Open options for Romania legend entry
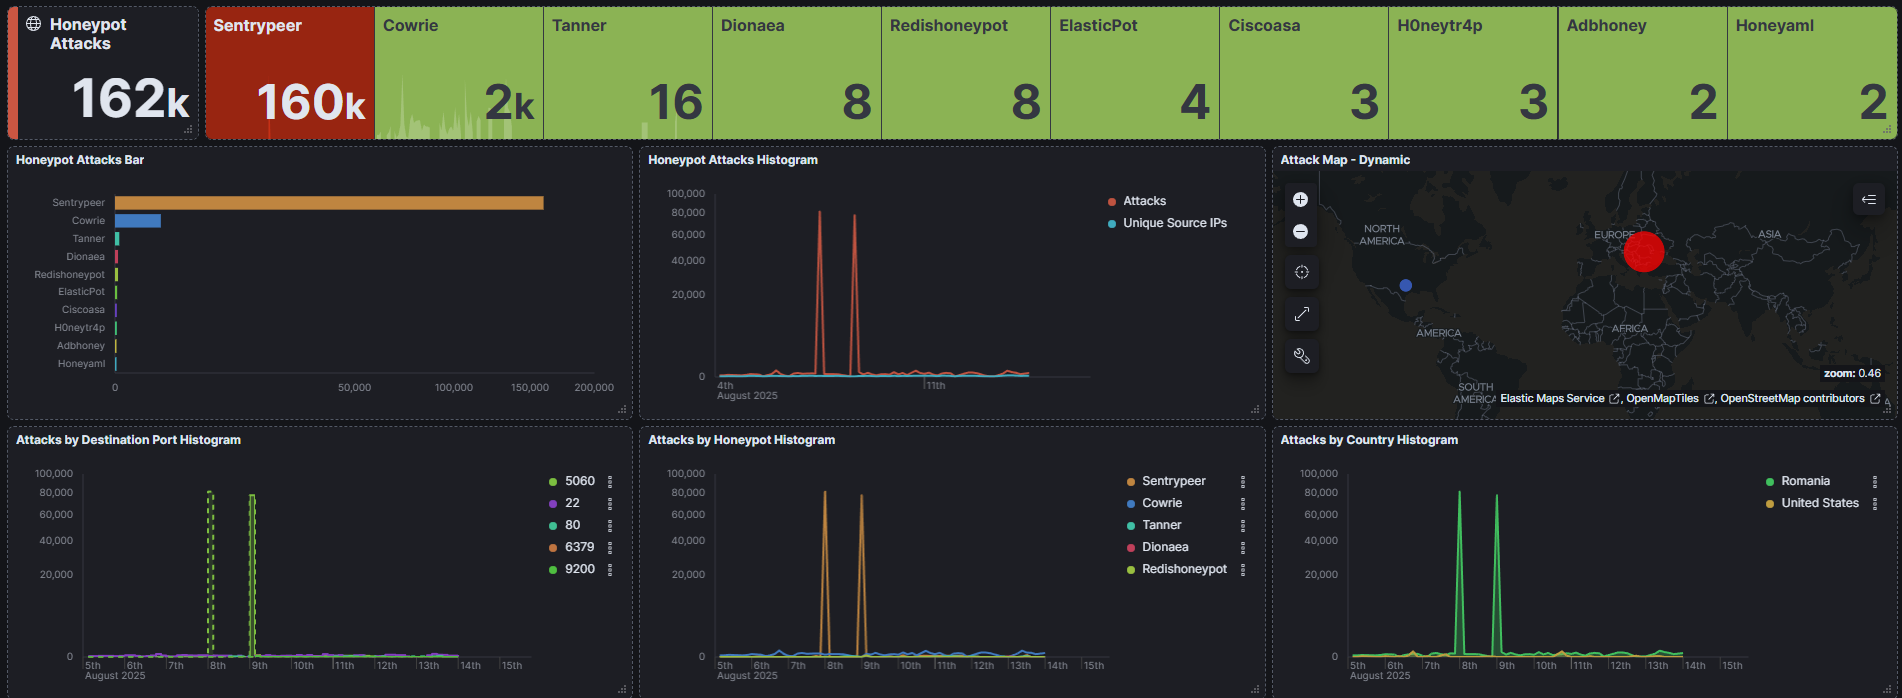This screenshot has width=1902, height=698. 1875,481
